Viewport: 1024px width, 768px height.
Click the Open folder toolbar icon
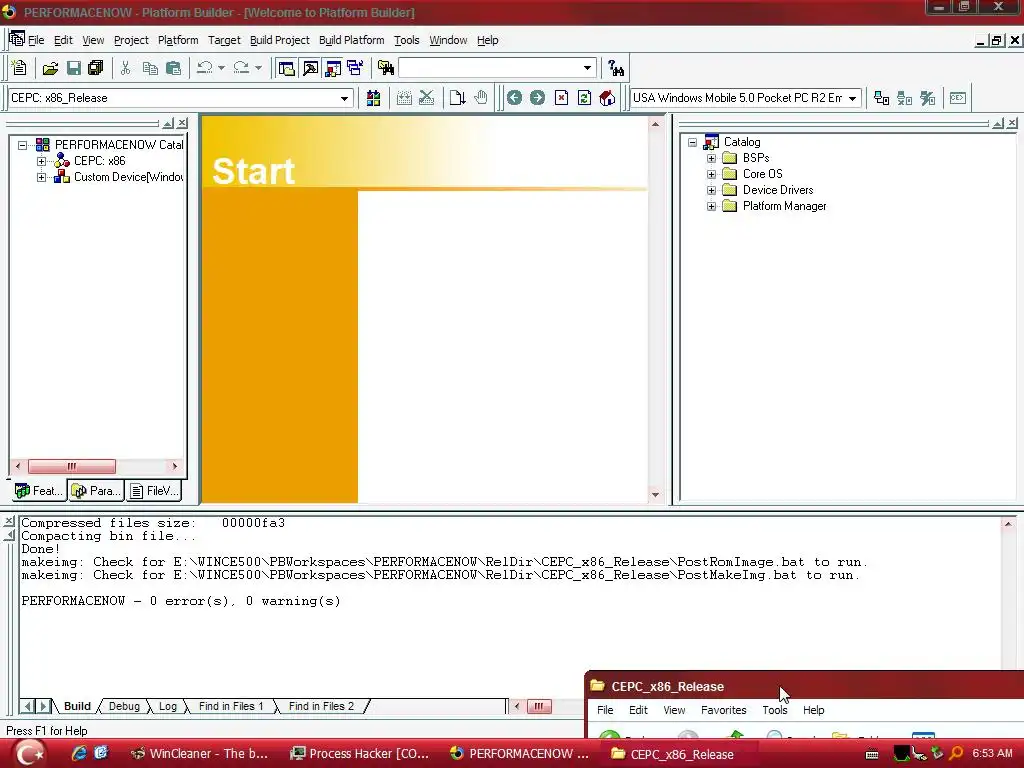[x=50, y=68]
